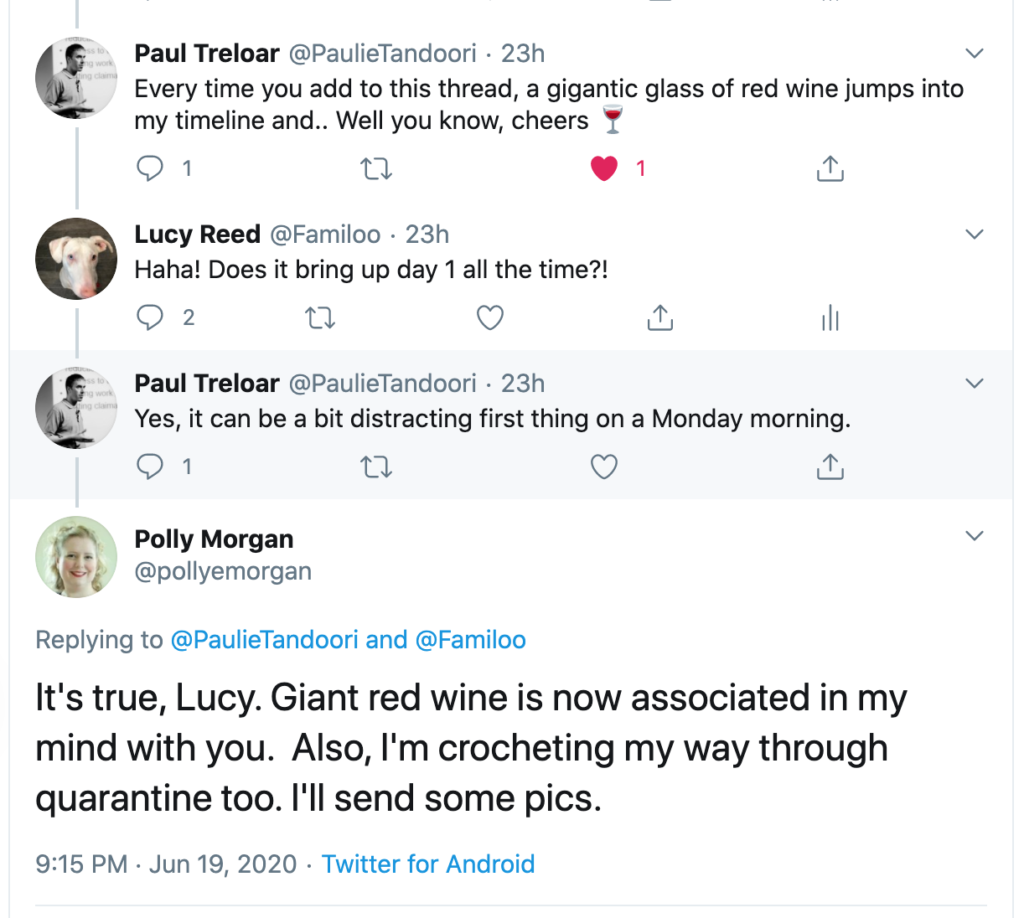
Task: Like Lucy Reed's tweet
Action: 489,318
